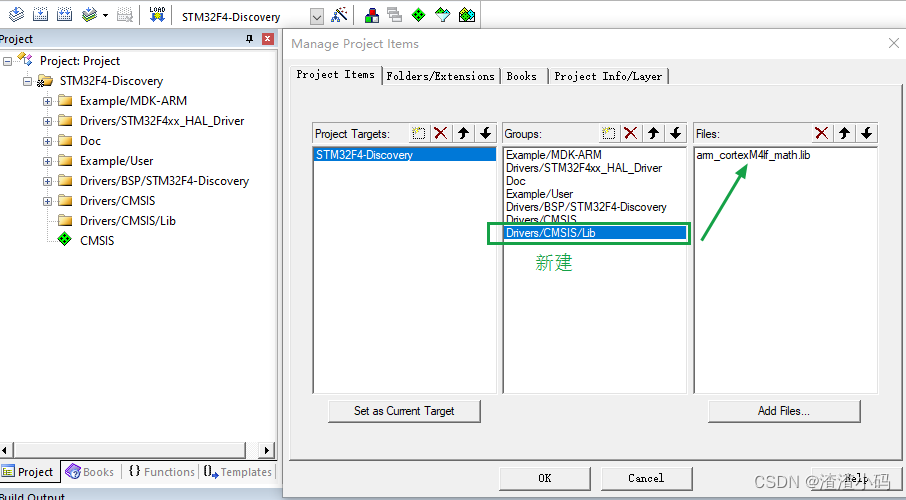
Task: Close the Project panel with red X
Action: [268, 39]
